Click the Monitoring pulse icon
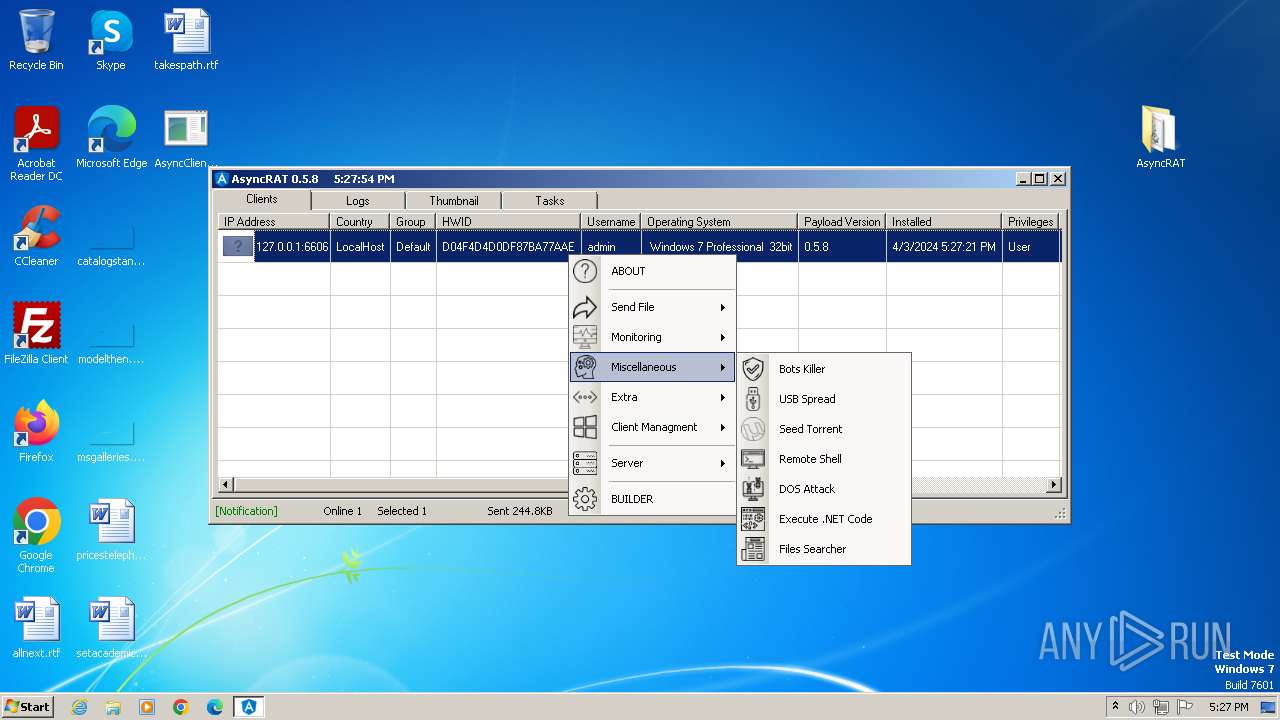This screenshot has width=1280, height=720. pos(585,337)
